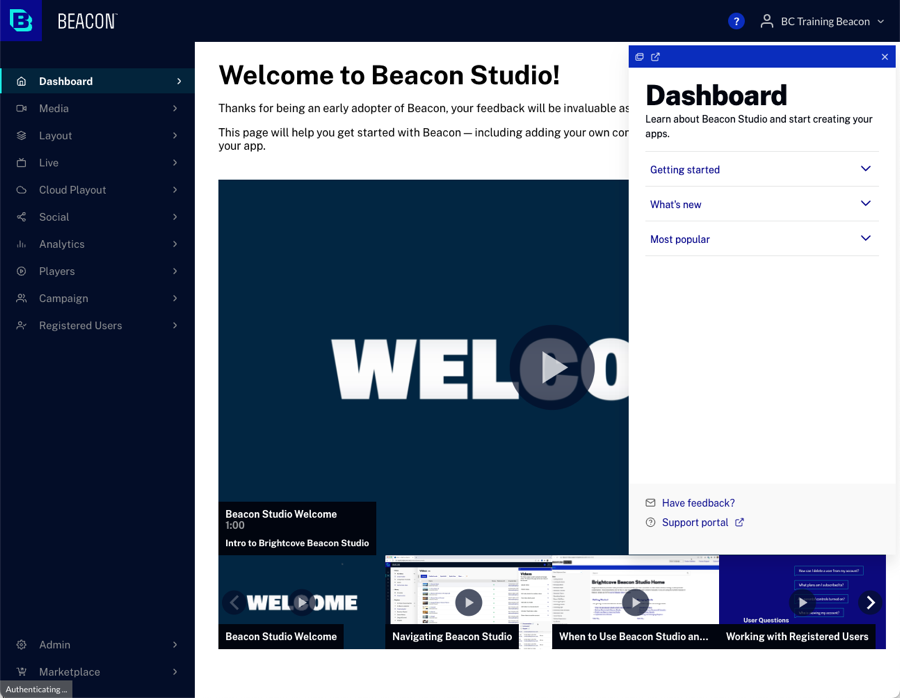Expand Marketplace submenu chevron
This screenshot has width=900, height=698.
pyautogui.click(x=175, y=672)
